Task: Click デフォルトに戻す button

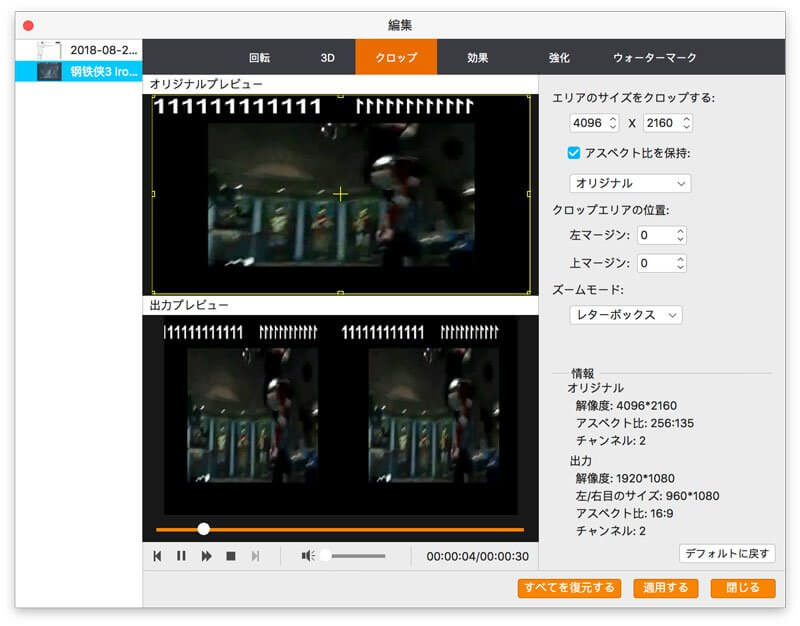Action: click(x=727, y=554)
